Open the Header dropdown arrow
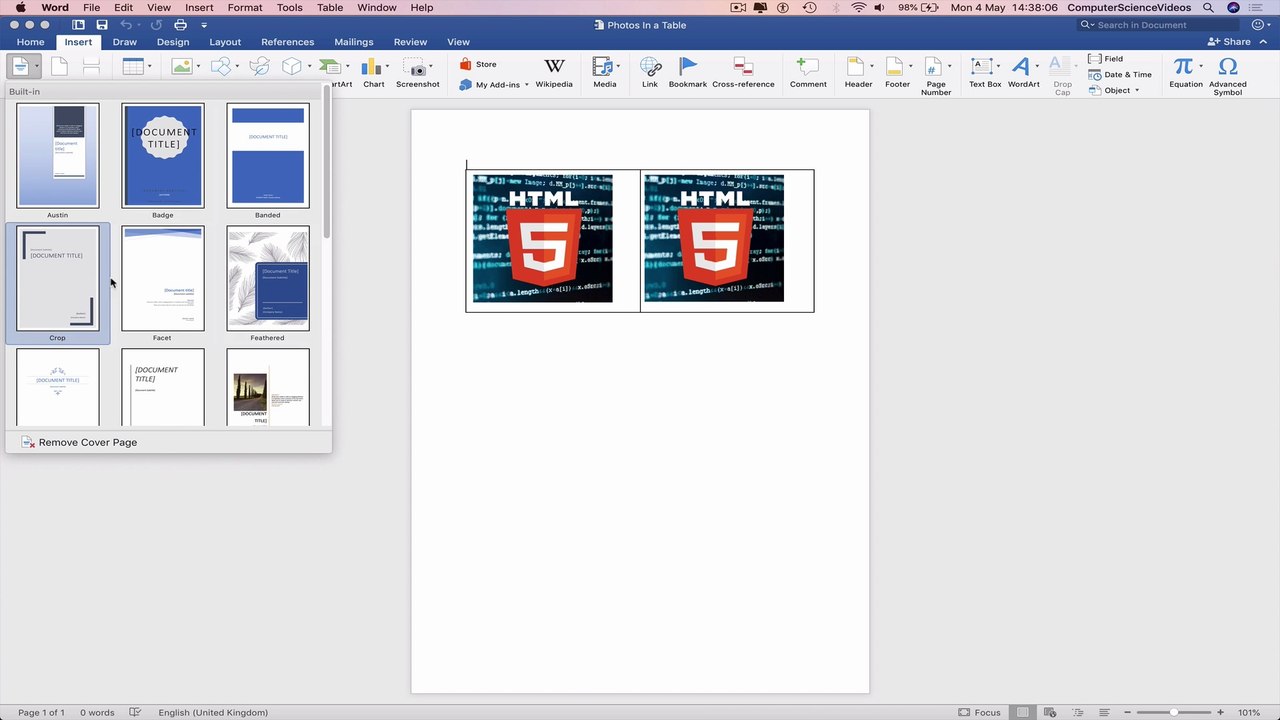The image size is (1280, 720). (x=873, y=67)
